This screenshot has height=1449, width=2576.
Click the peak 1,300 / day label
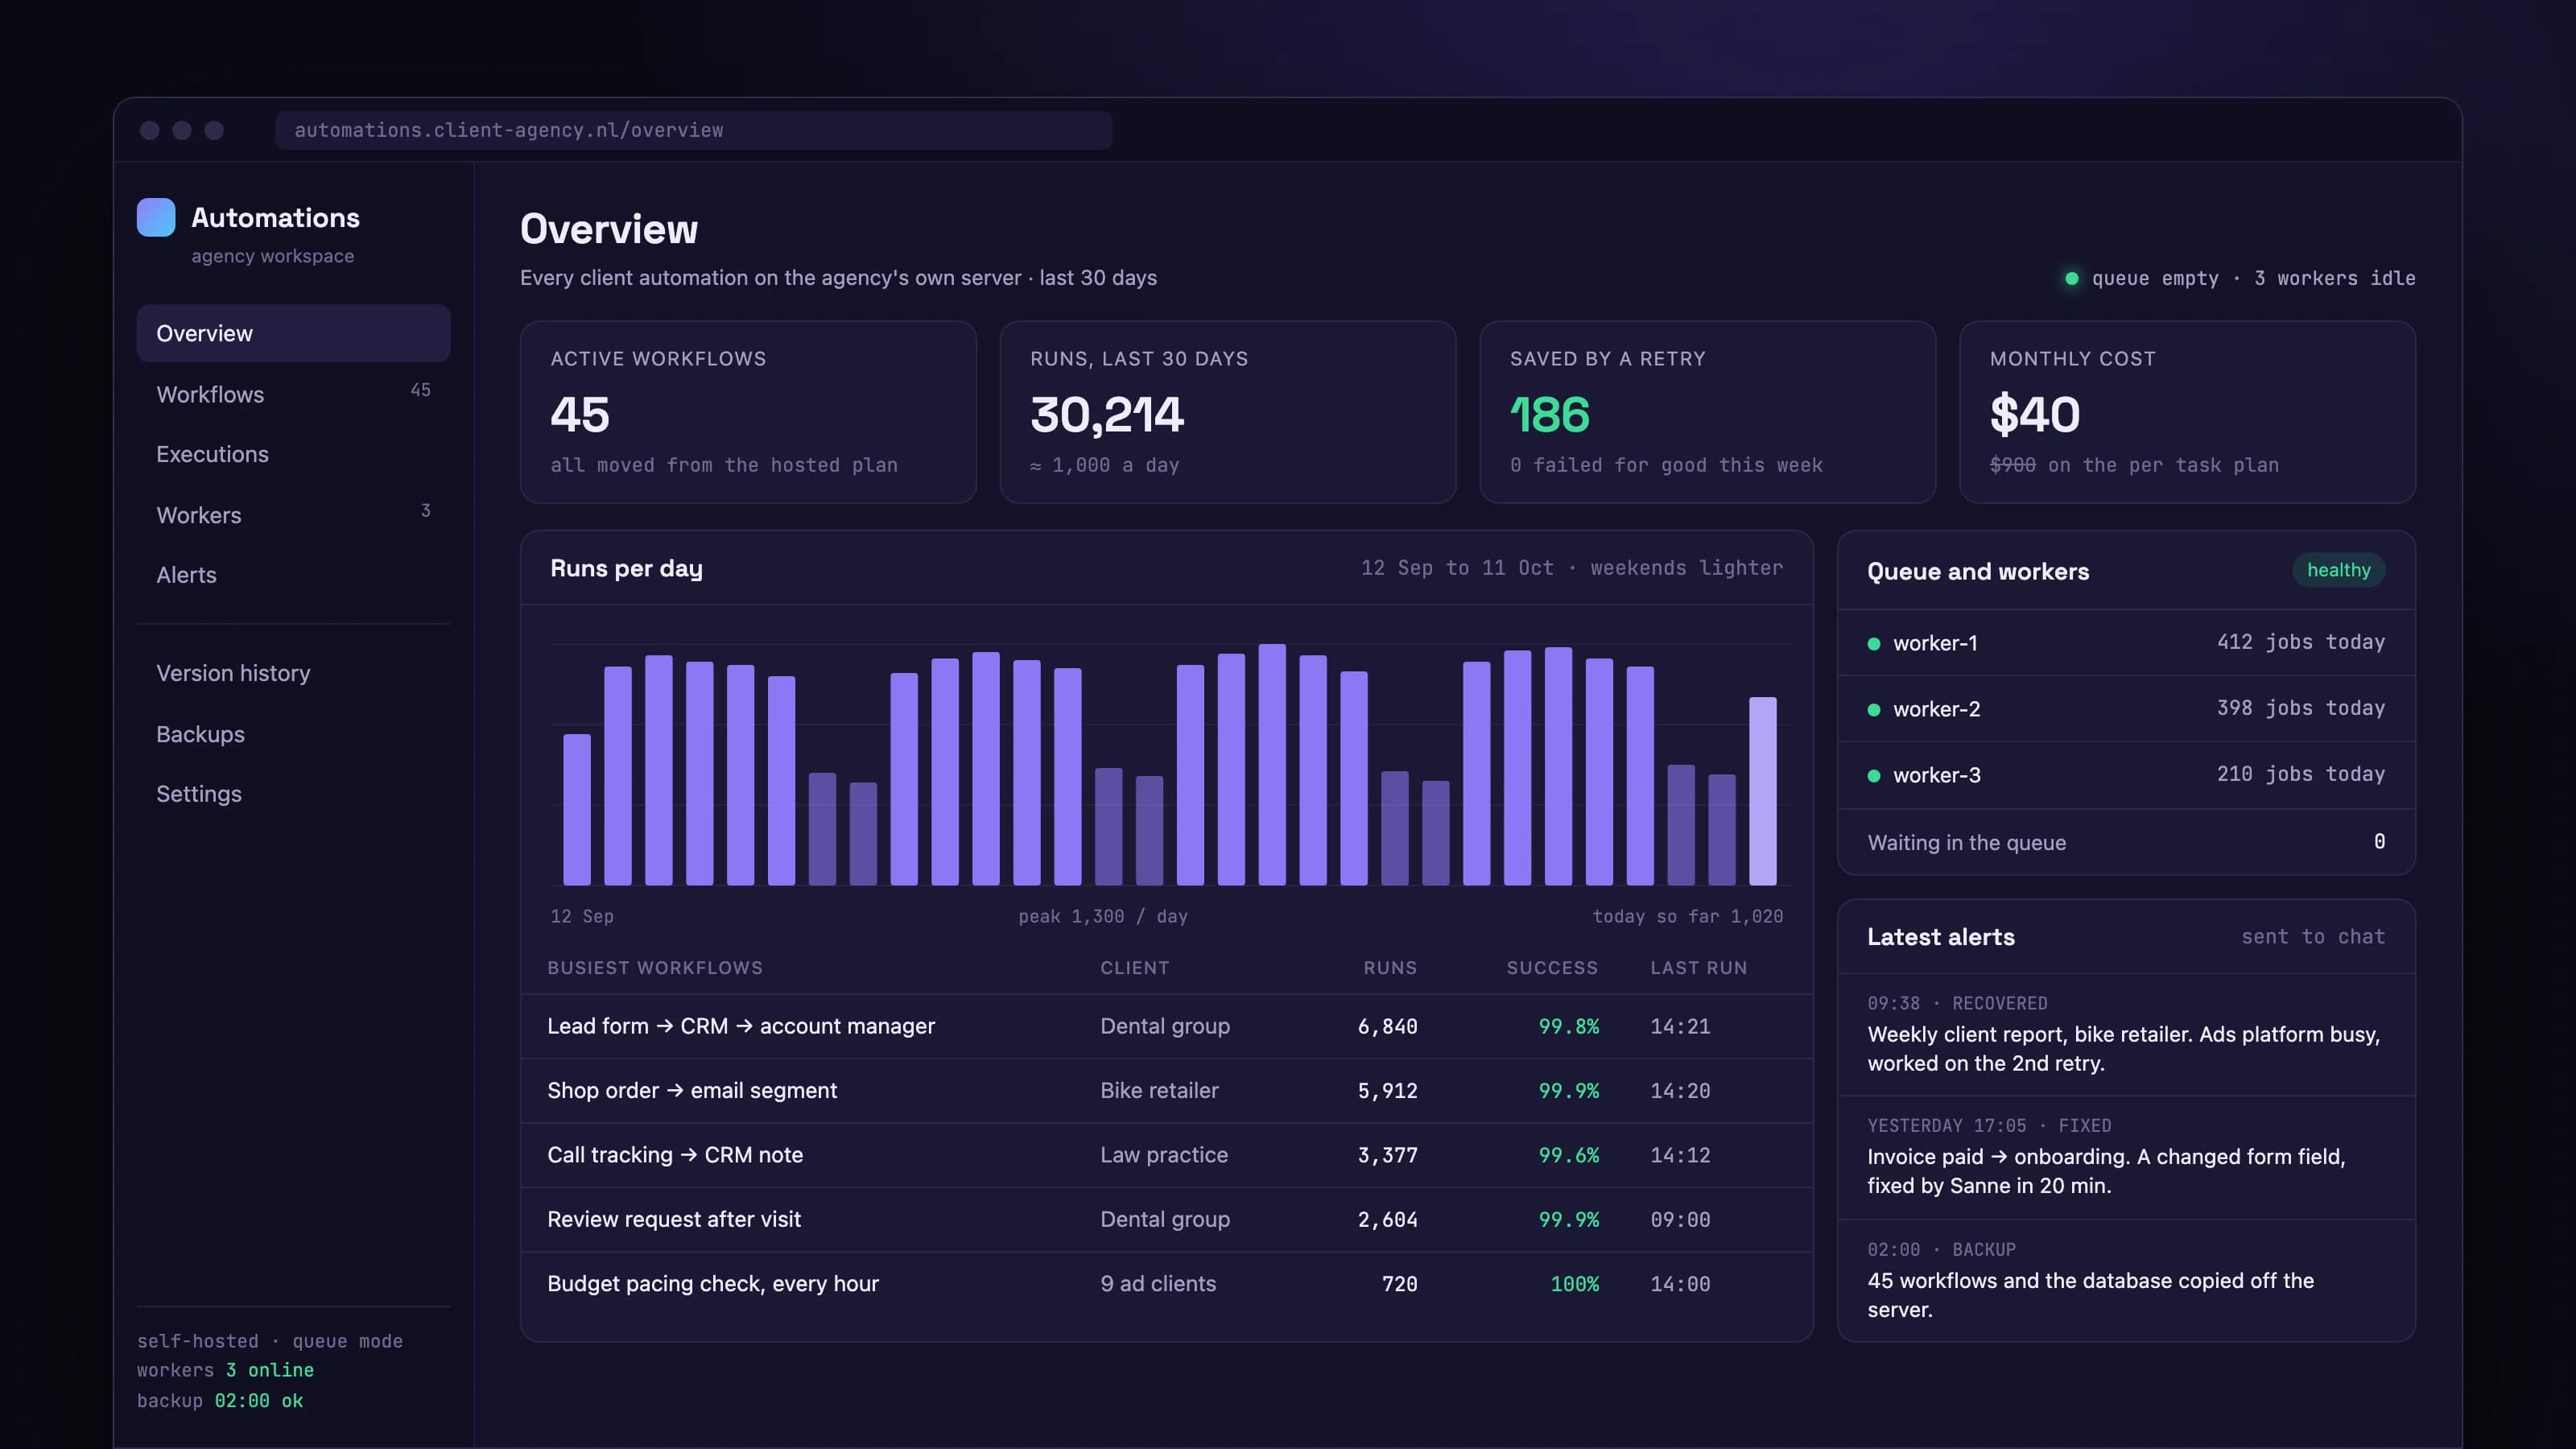point(1103,916)
